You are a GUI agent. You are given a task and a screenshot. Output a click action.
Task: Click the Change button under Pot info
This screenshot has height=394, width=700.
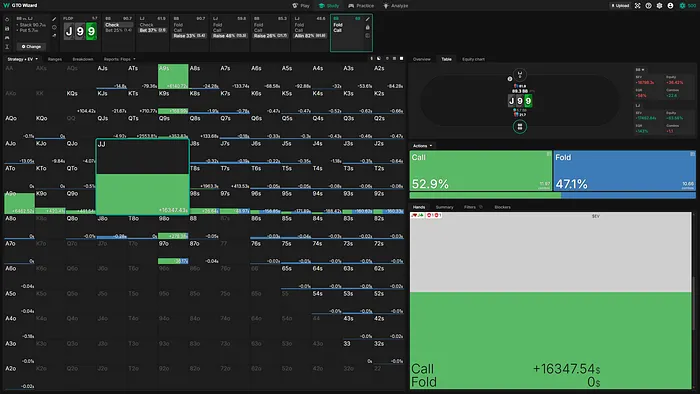point(31,46)
